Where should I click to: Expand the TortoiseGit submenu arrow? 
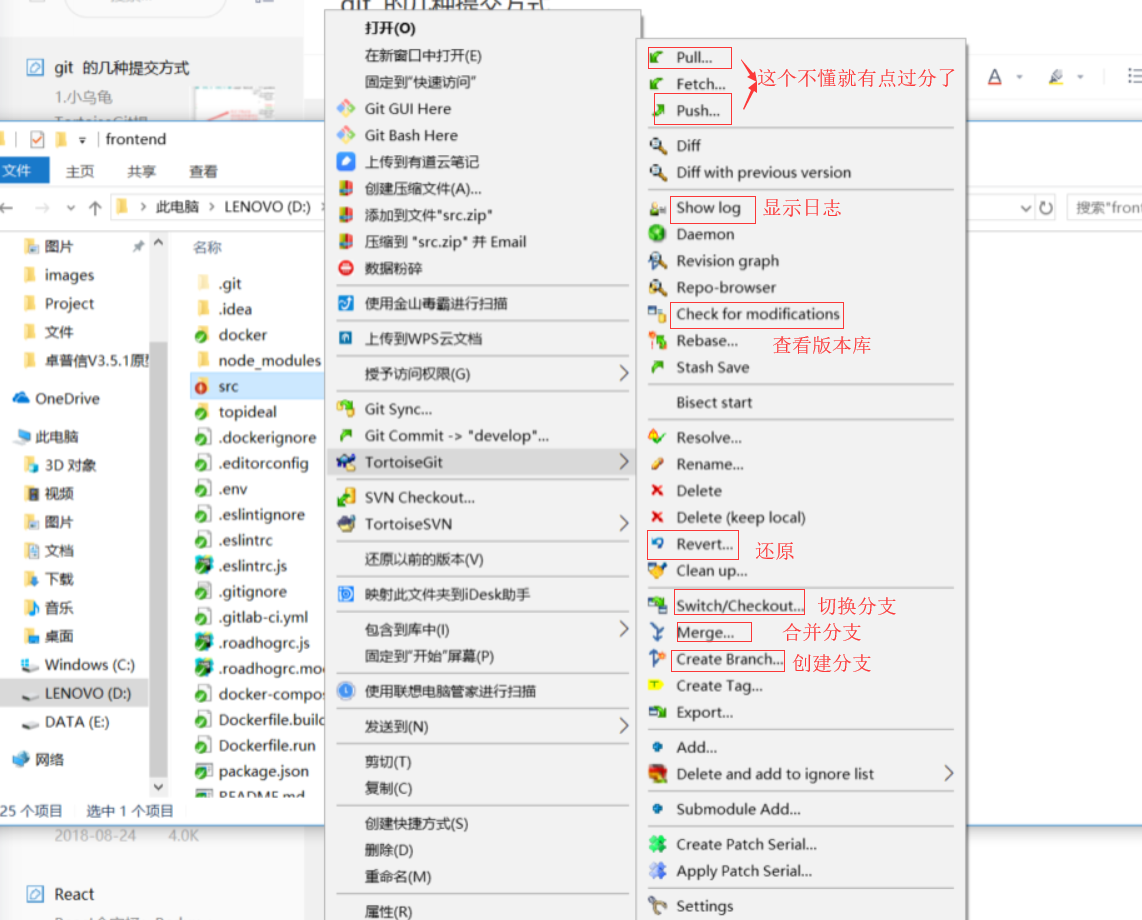pyautogui.click(x=623, y=462)
